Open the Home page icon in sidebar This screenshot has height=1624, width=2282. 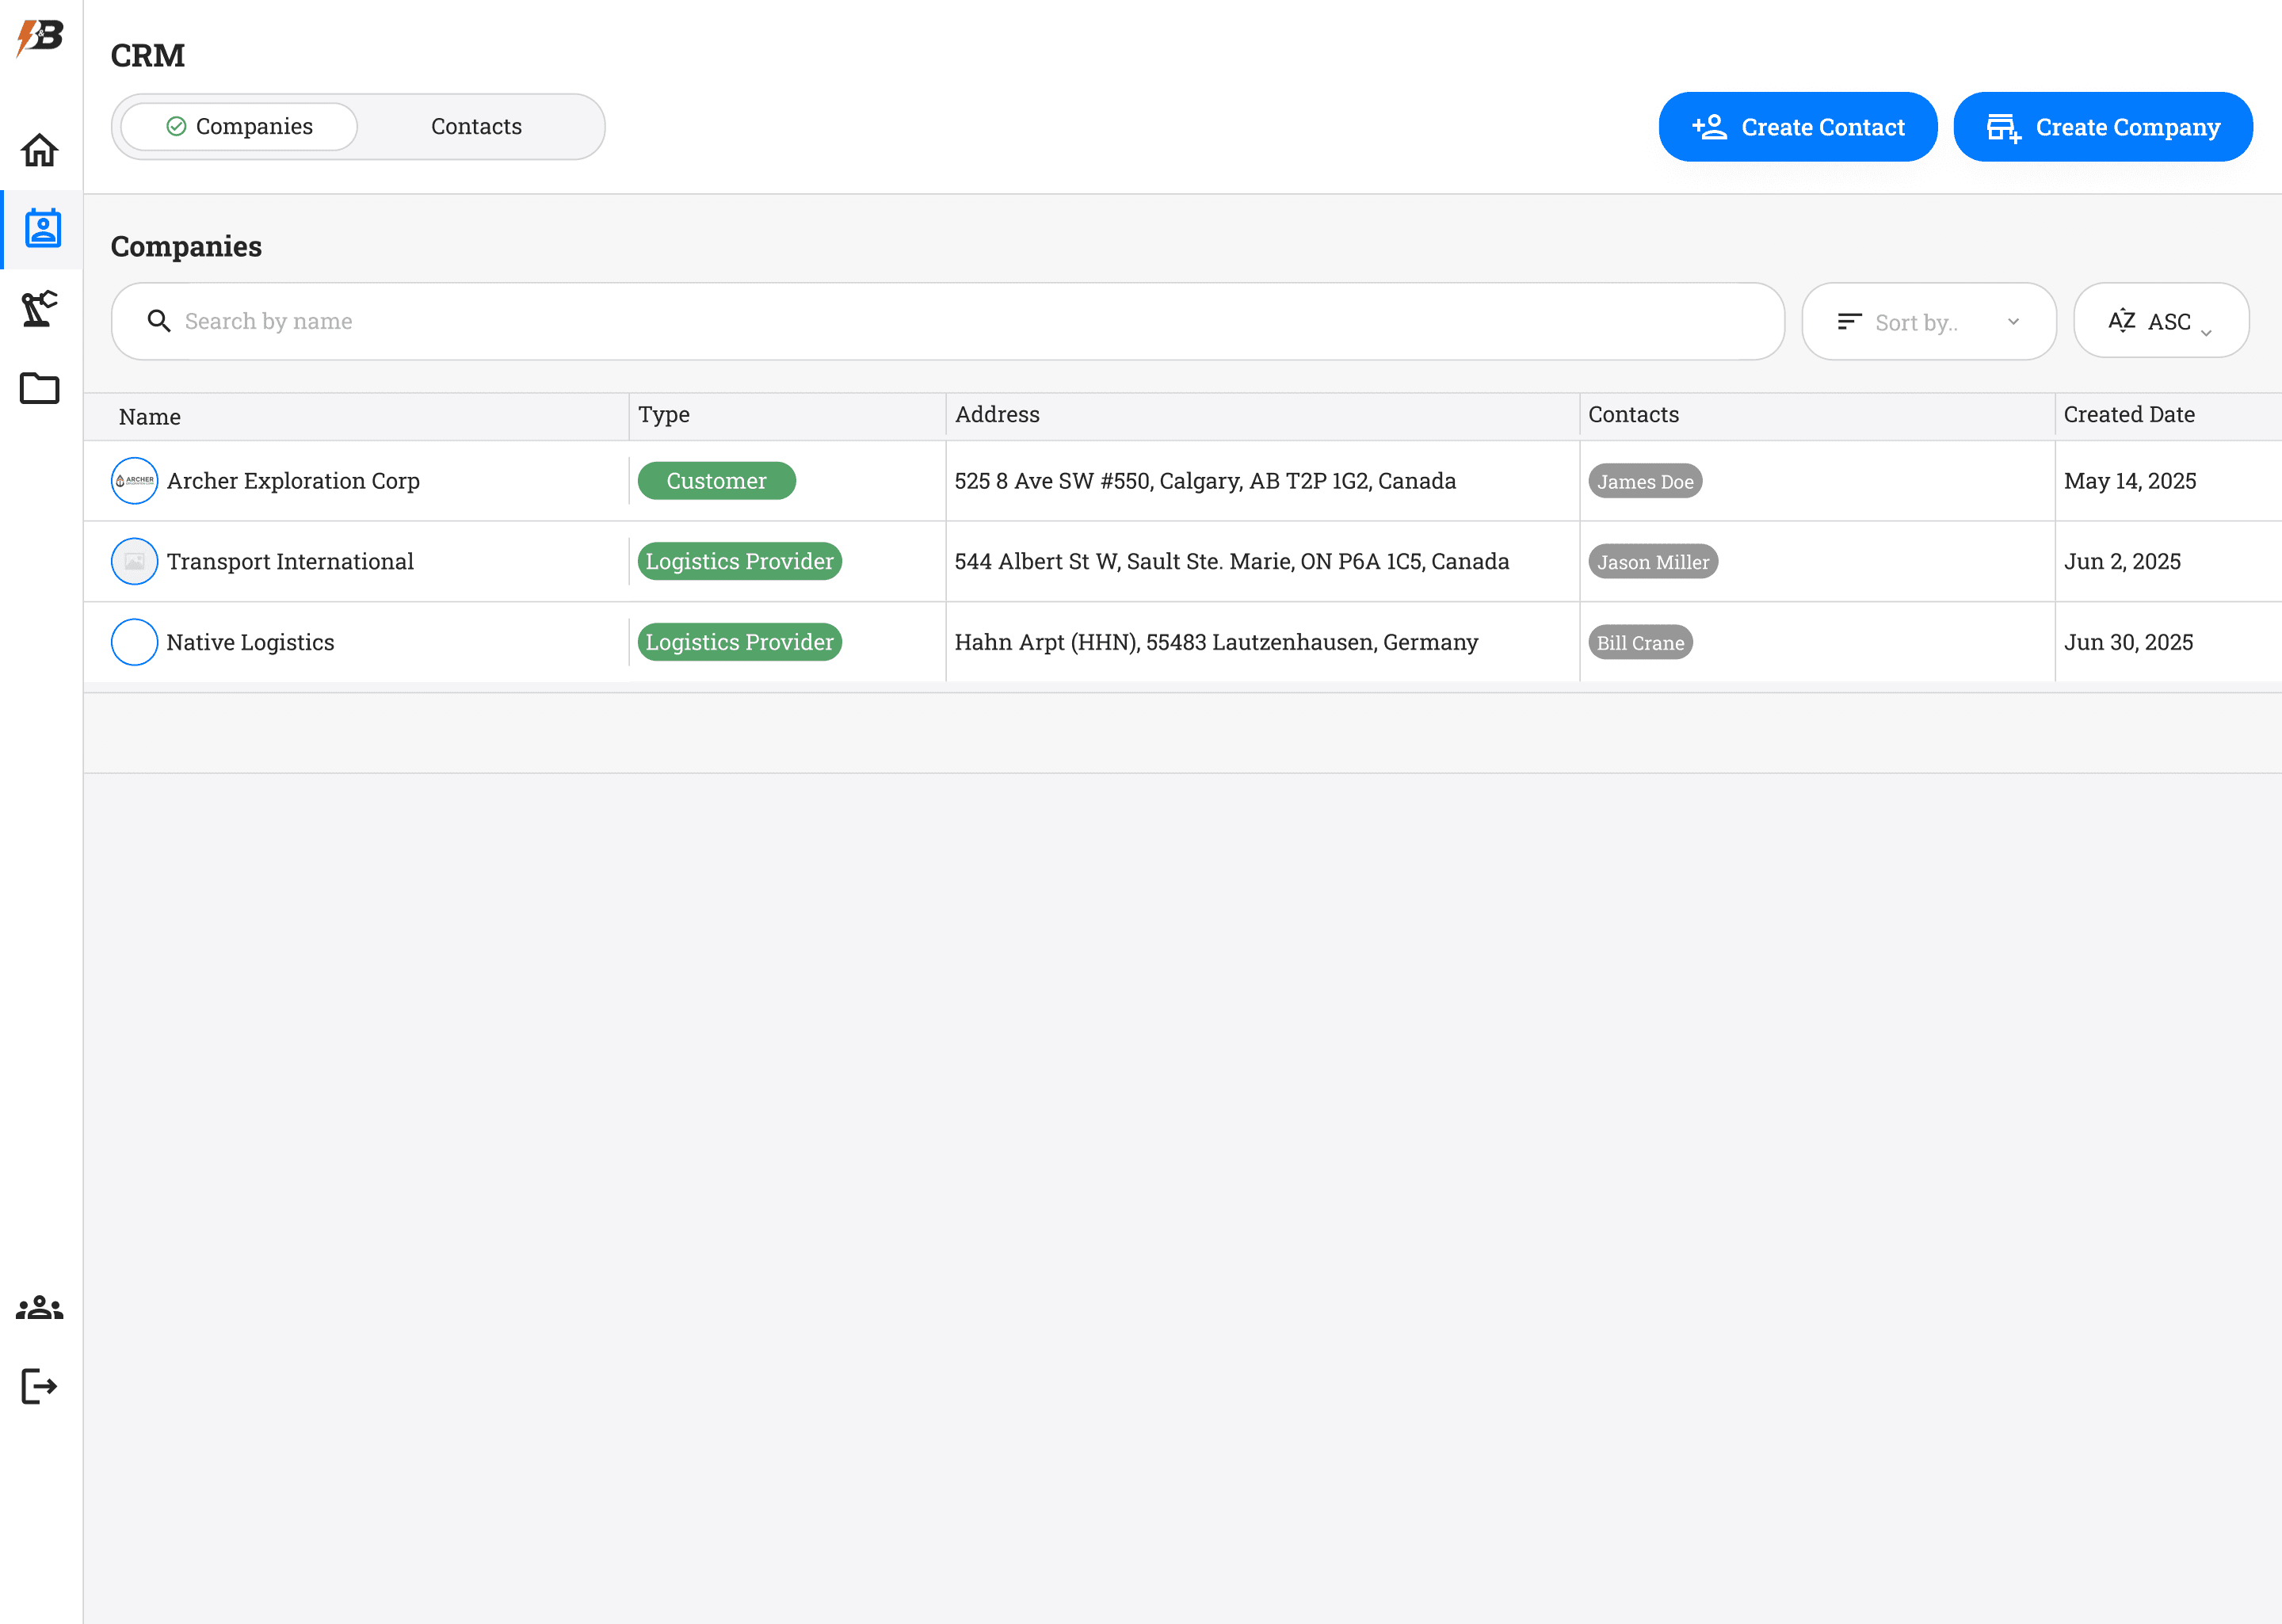(40, 150)
